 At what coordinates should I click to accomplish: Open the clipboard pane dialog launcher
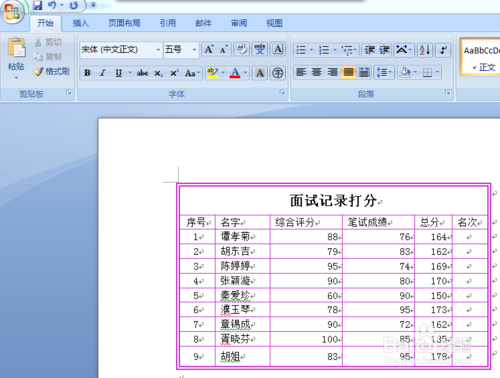coord(69,92)
